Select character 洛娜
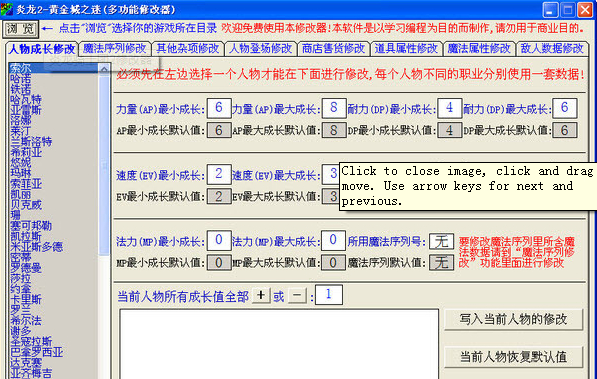The image size is (597, 379). 21,121
